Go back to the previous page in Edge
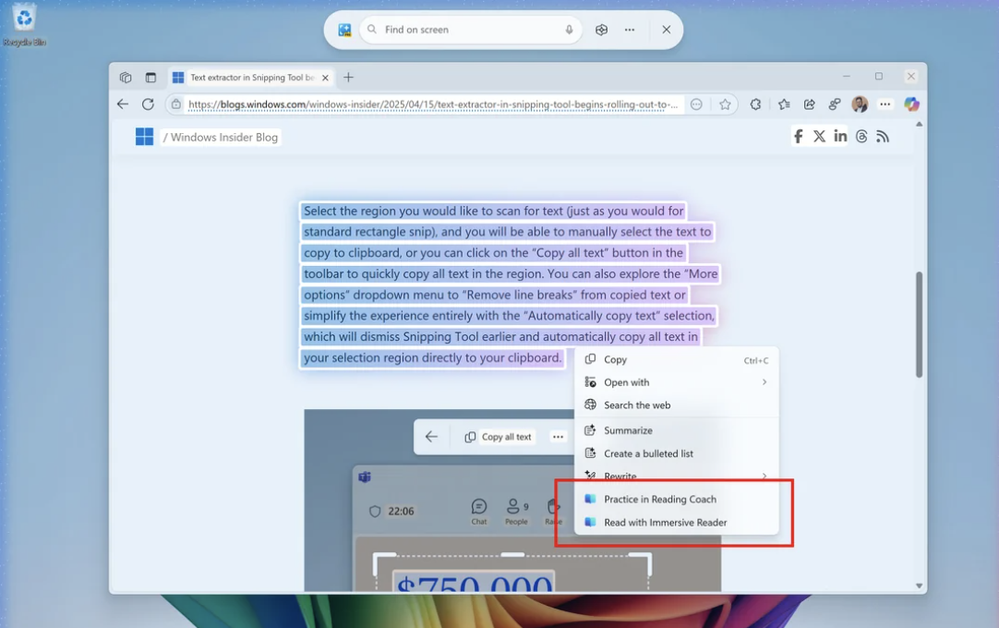 click(x=122, y=104)
